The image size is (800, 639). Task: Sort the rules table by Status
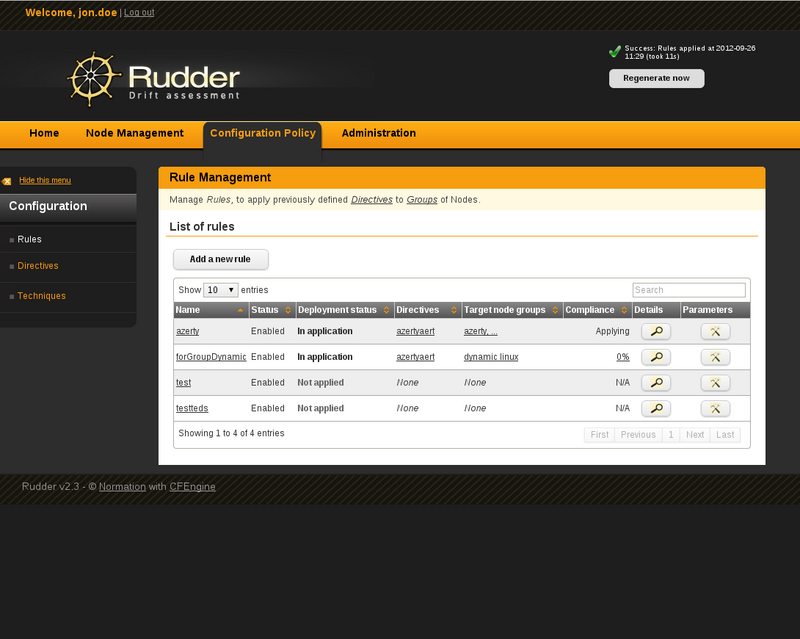coord(271,310)
